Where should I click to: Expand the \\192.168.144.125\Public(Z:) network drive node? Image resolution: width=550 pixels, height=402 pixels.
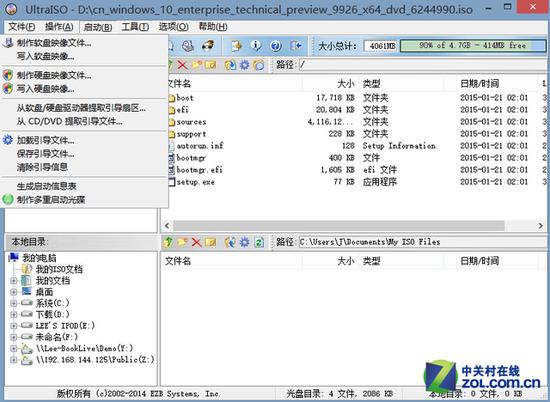coord(14,360)
